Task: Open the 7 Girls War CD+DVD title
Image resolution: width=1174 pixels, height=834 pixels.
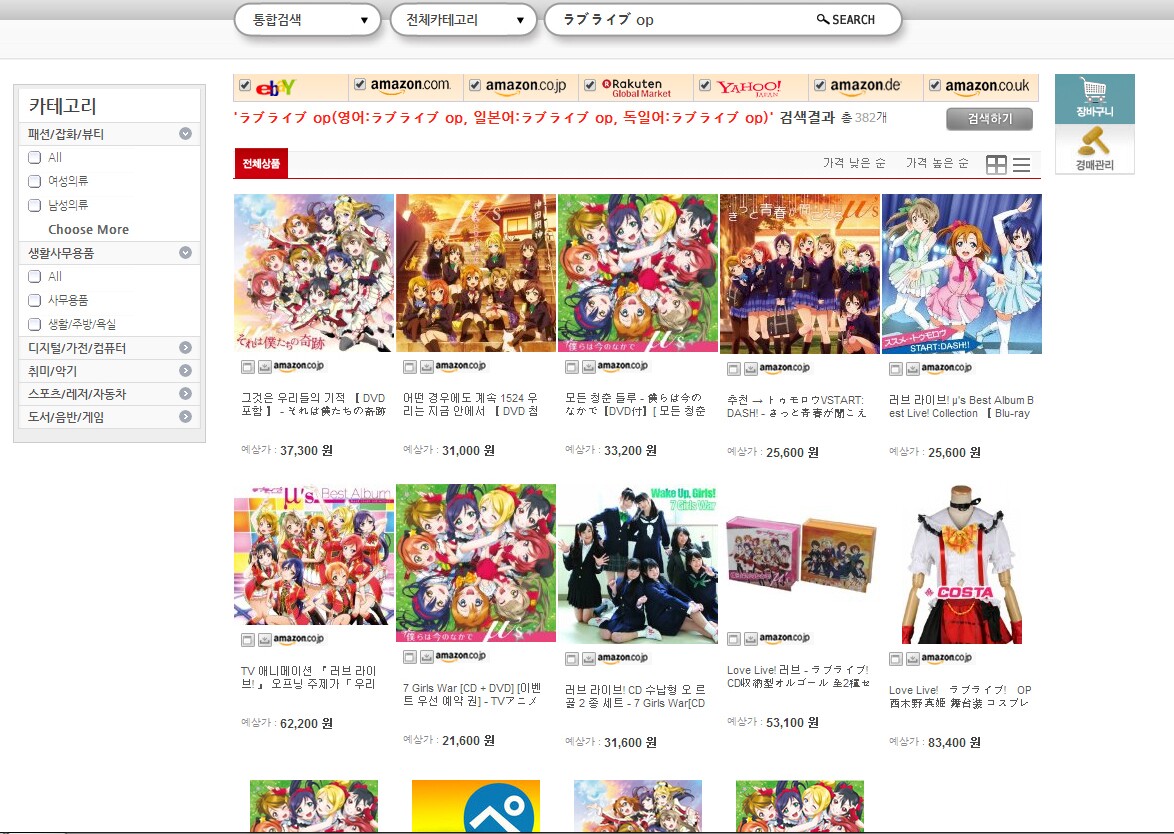Action: [472, 694]
